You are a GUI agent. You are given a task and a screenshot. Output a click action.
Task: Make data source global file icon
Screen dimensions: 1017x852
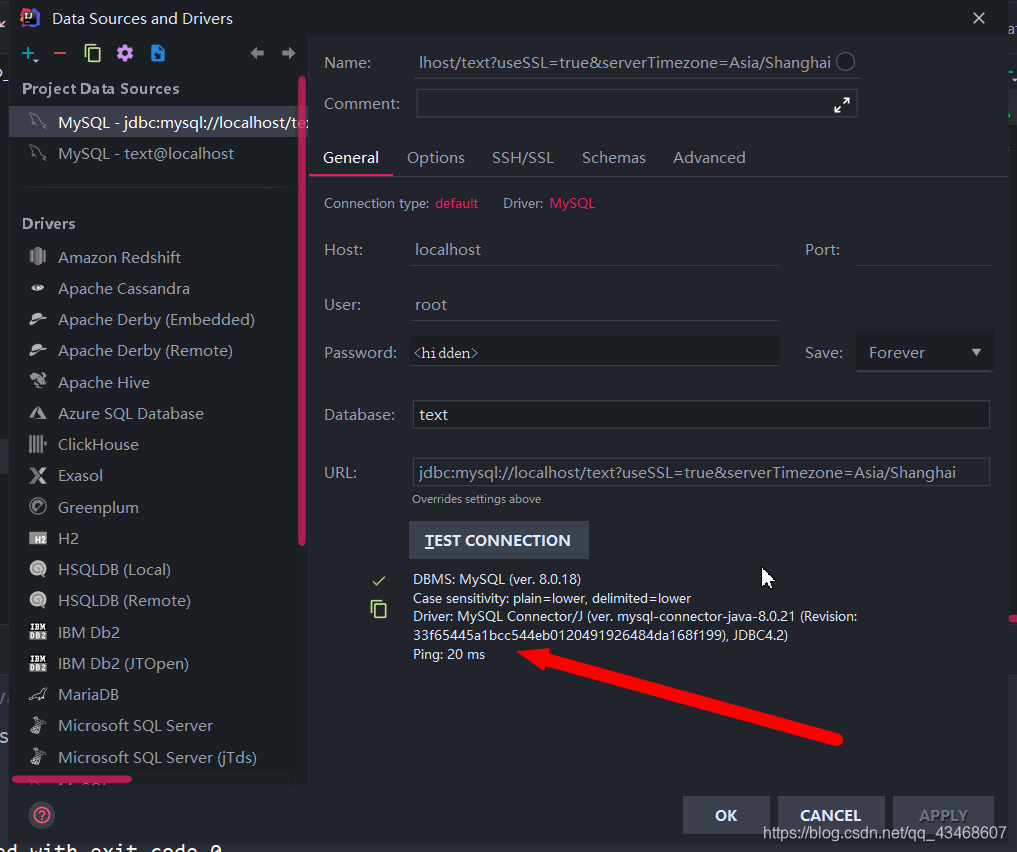(x=158, y=54)
